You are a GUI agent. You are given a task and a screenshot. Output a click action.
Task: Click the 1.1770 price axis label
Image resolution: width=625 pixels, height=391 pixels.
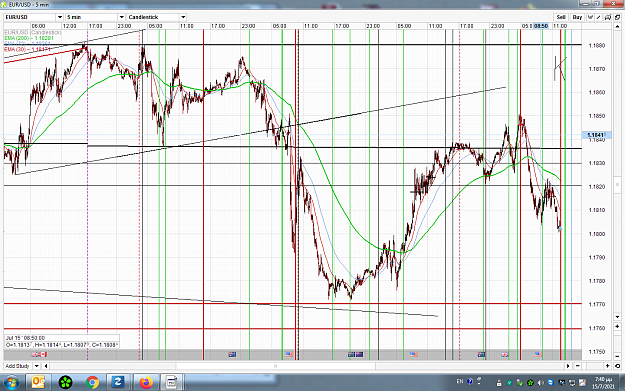(597, 305)
